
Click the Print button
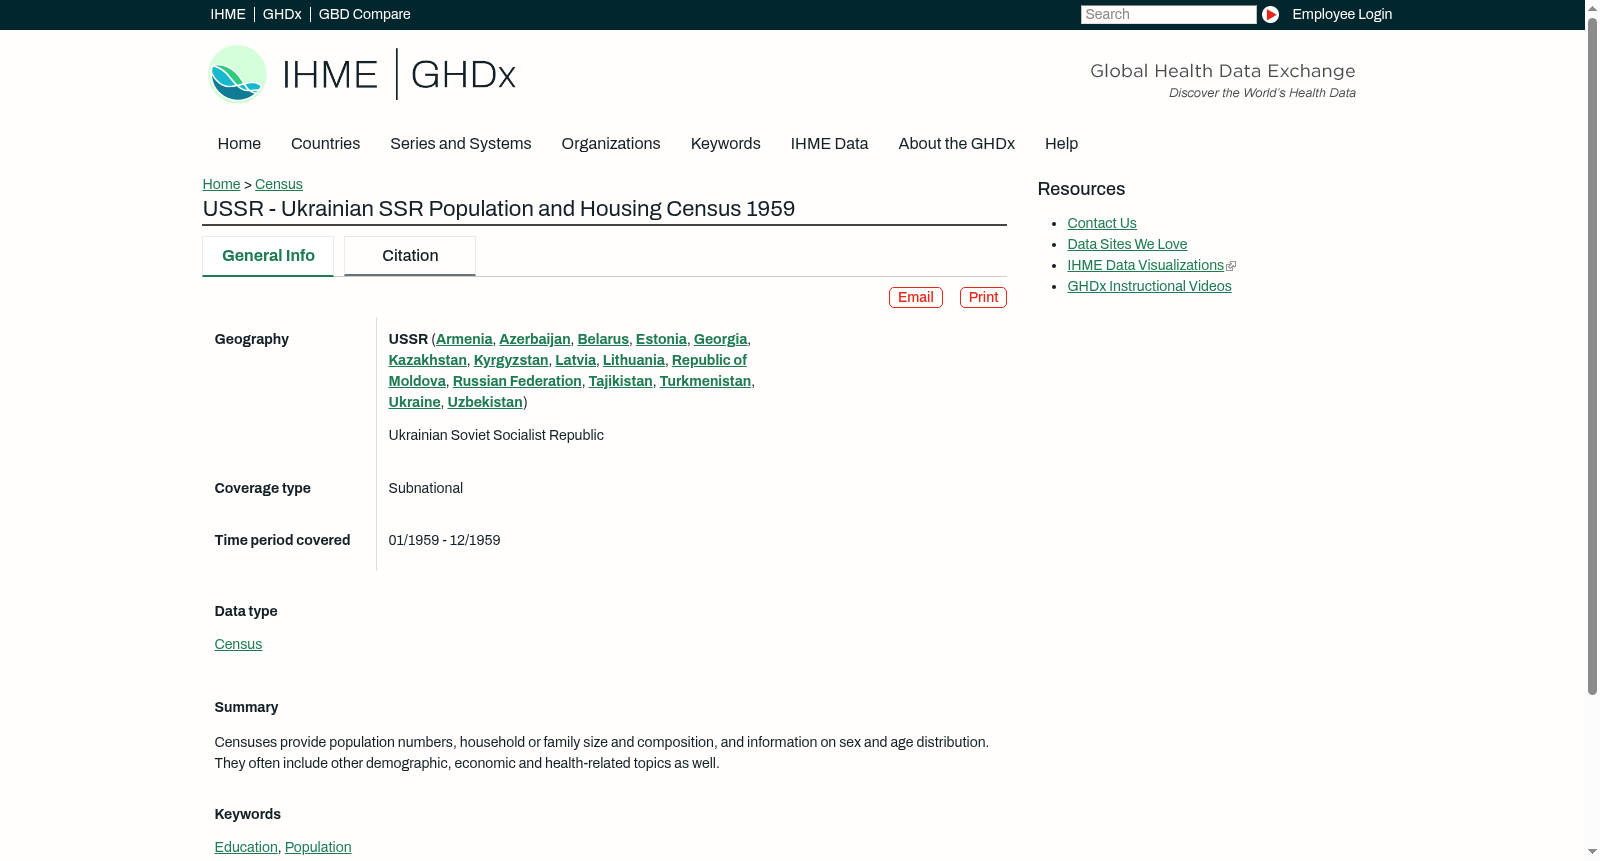click(983, 297)
